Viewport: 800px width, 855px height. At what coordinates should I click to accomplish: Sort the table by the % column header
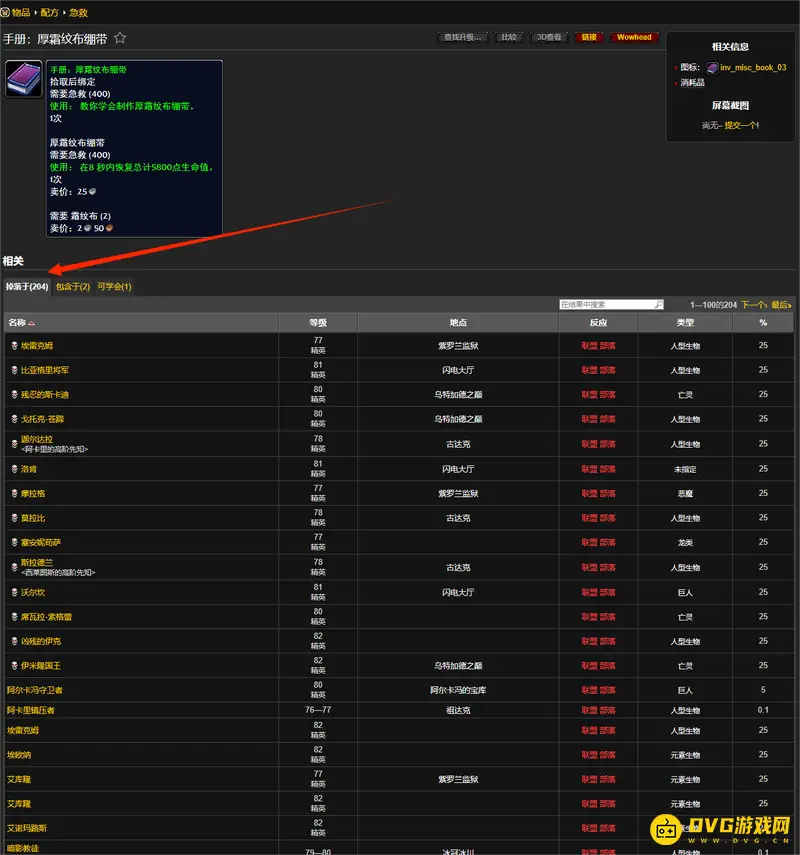click(763, 323)
